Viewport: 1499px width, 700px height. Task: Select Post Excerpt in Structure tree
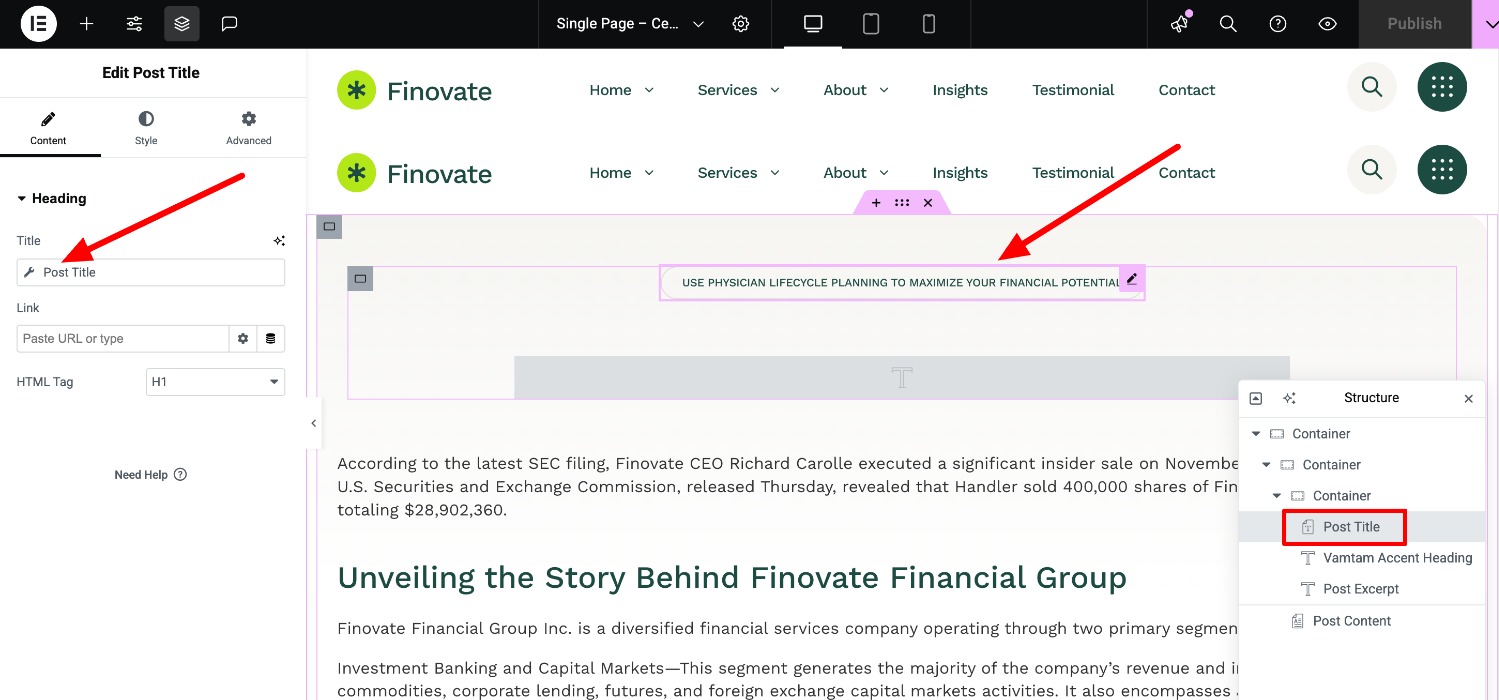click(x=1361, y=589)
